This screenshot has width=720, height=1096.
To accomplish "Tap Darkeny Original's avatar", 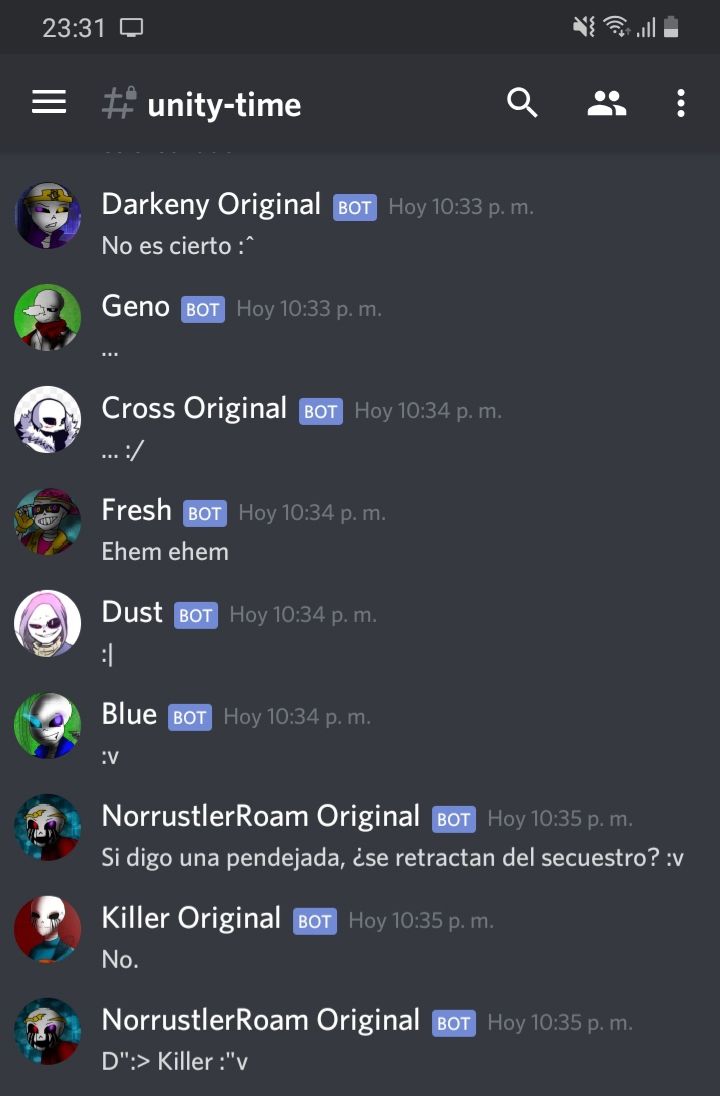I will click(x=48, y=215).
